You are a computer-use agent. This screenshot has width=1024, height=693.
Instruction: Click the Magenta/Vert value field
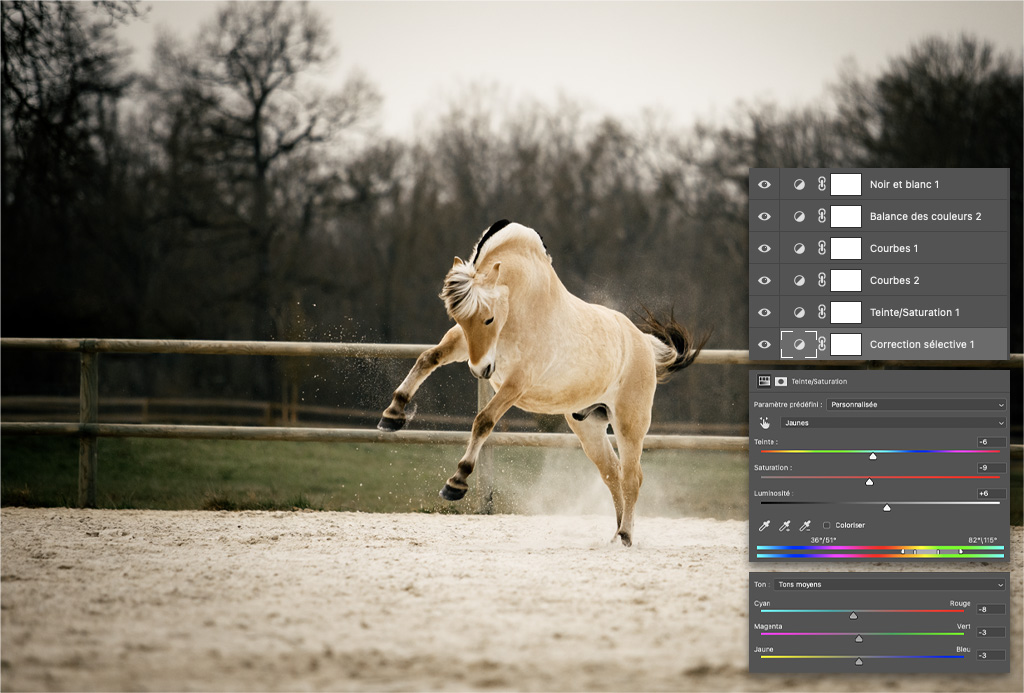point(991,632)
